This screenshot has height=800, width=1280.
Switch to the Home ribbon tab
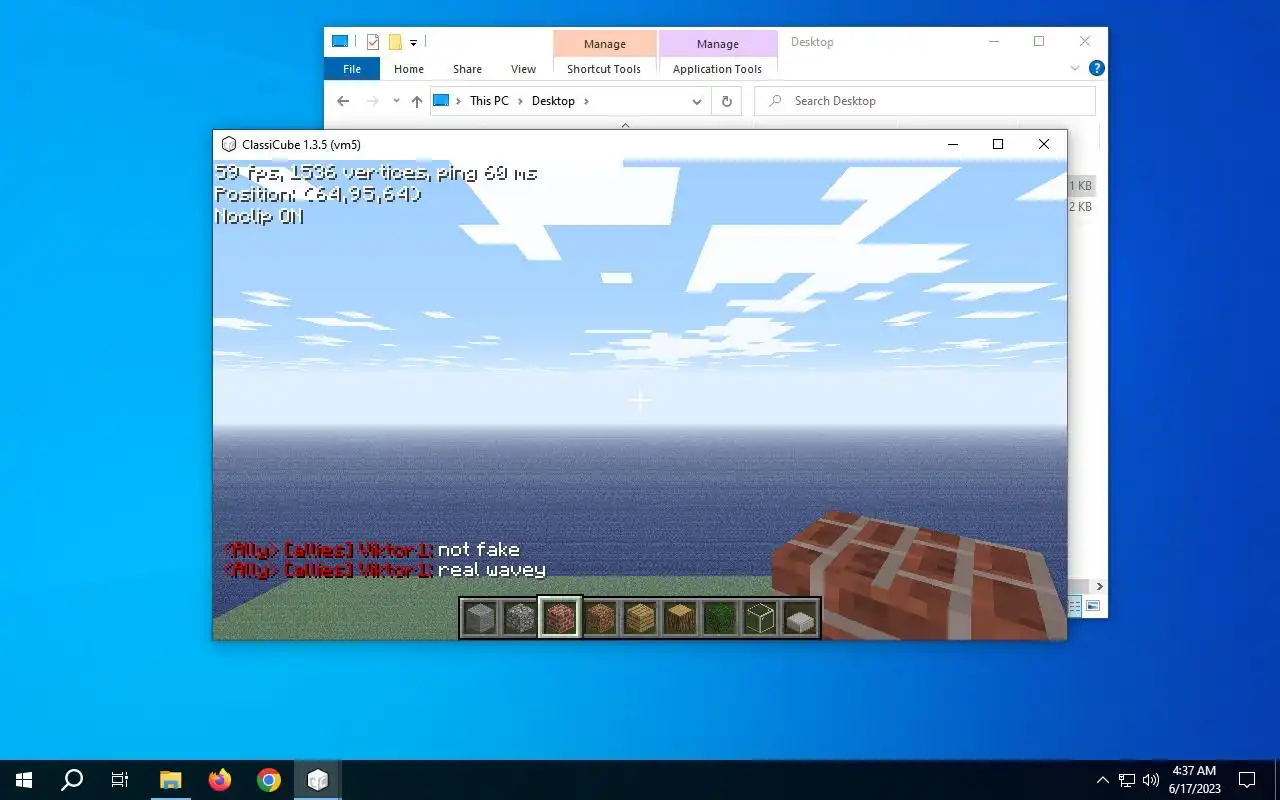tap(409, 69)
